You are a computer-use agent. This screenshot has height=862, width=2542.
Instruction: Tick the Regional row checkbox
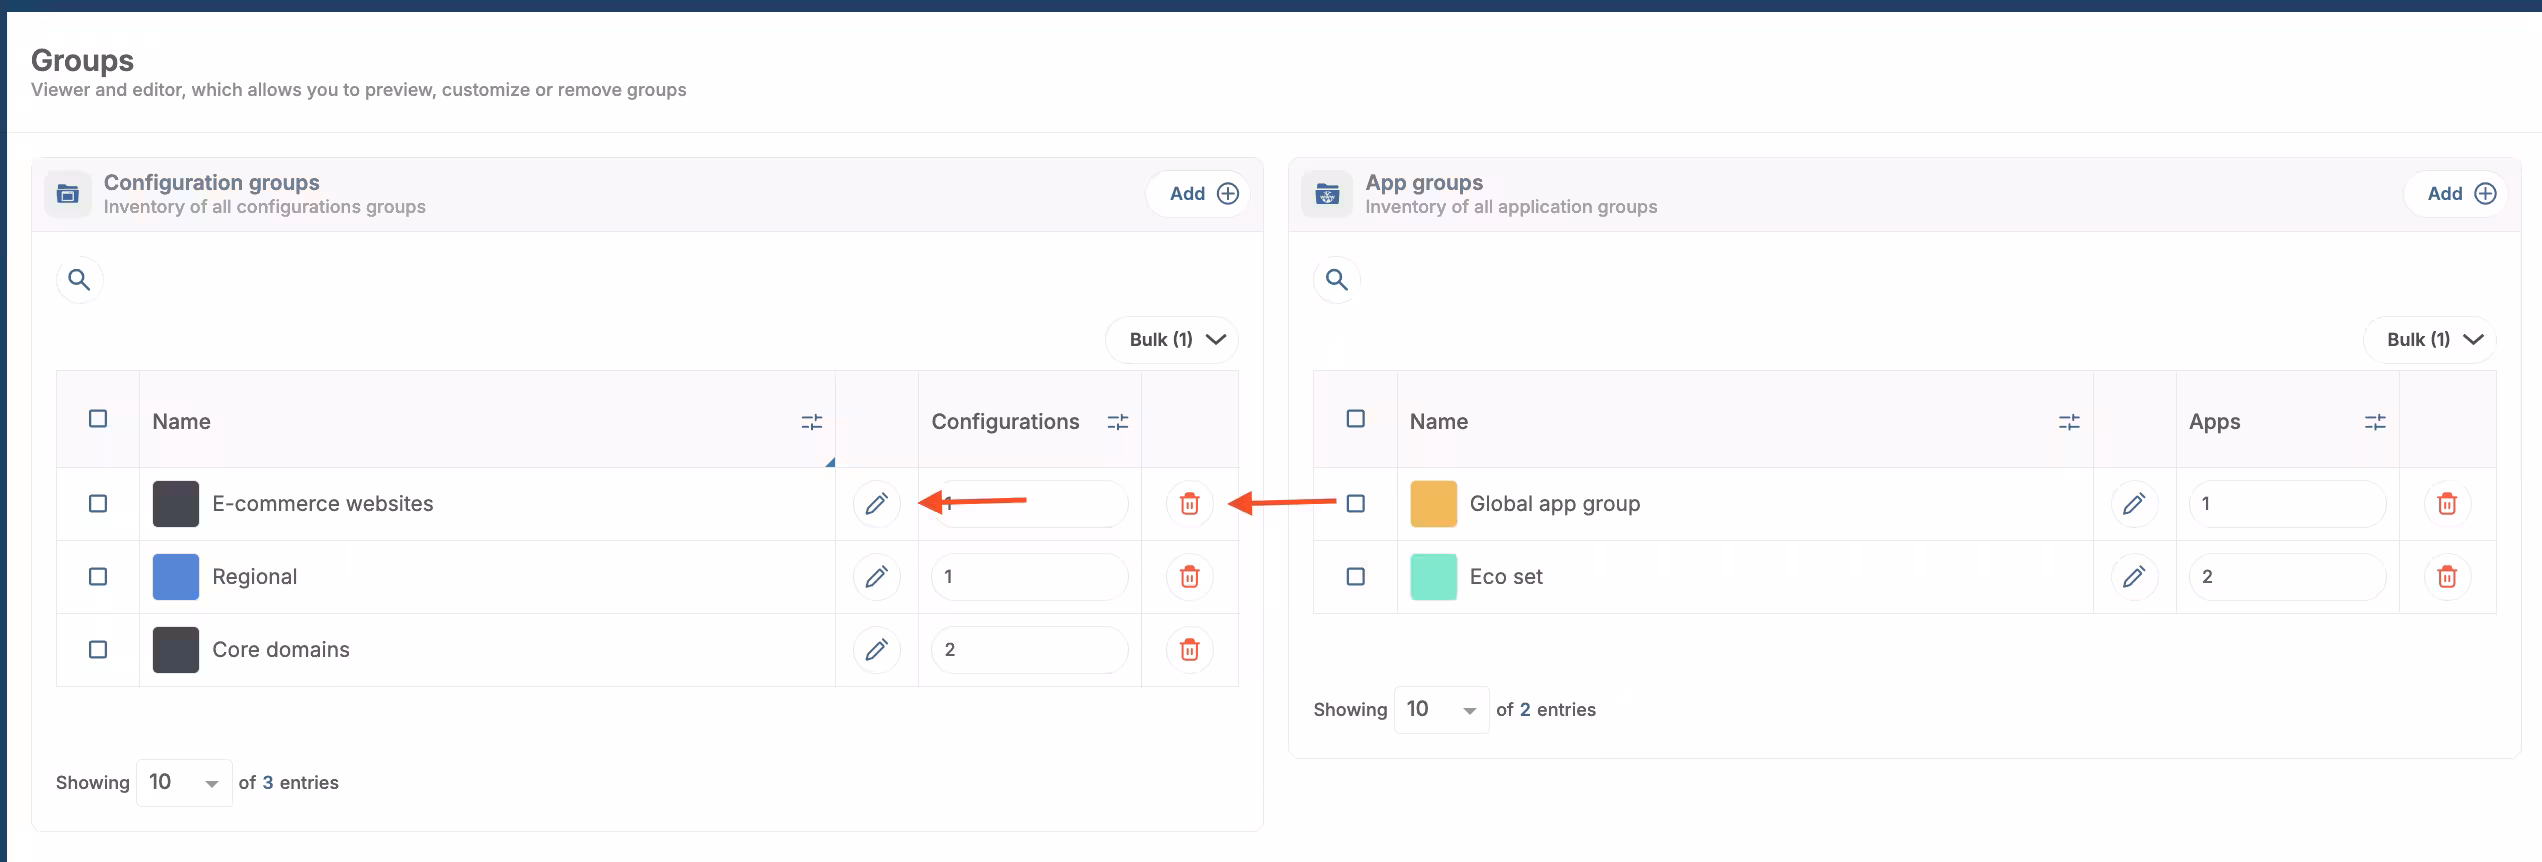point(98,577)
